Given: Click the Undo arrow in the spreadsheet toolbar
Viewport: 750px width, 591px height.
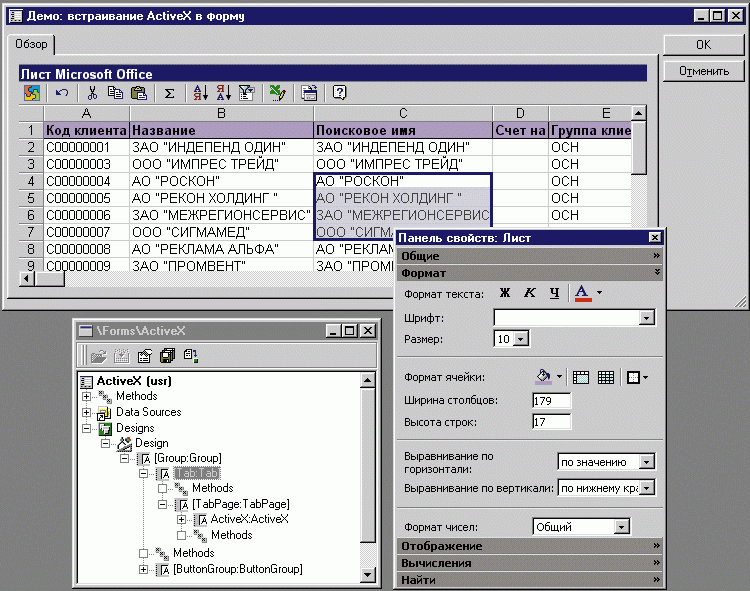Looking at the screenshot, I should coord(62,93).
